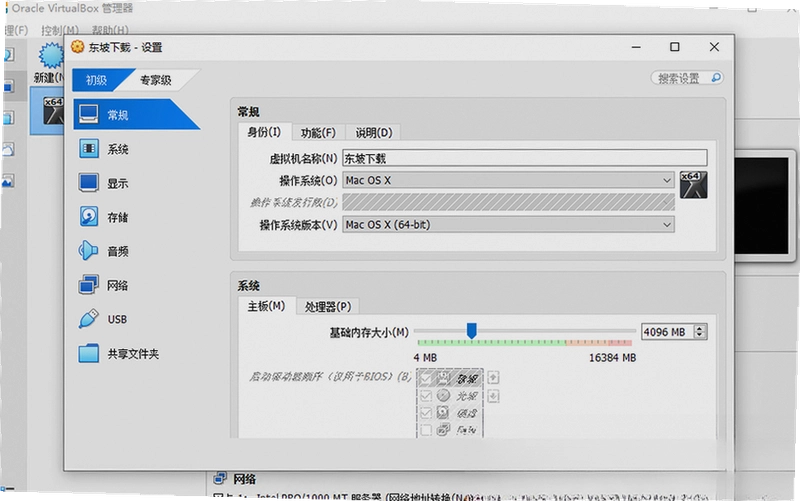Click the 新建 icon in VirtualBox manager

pos(51,56)
